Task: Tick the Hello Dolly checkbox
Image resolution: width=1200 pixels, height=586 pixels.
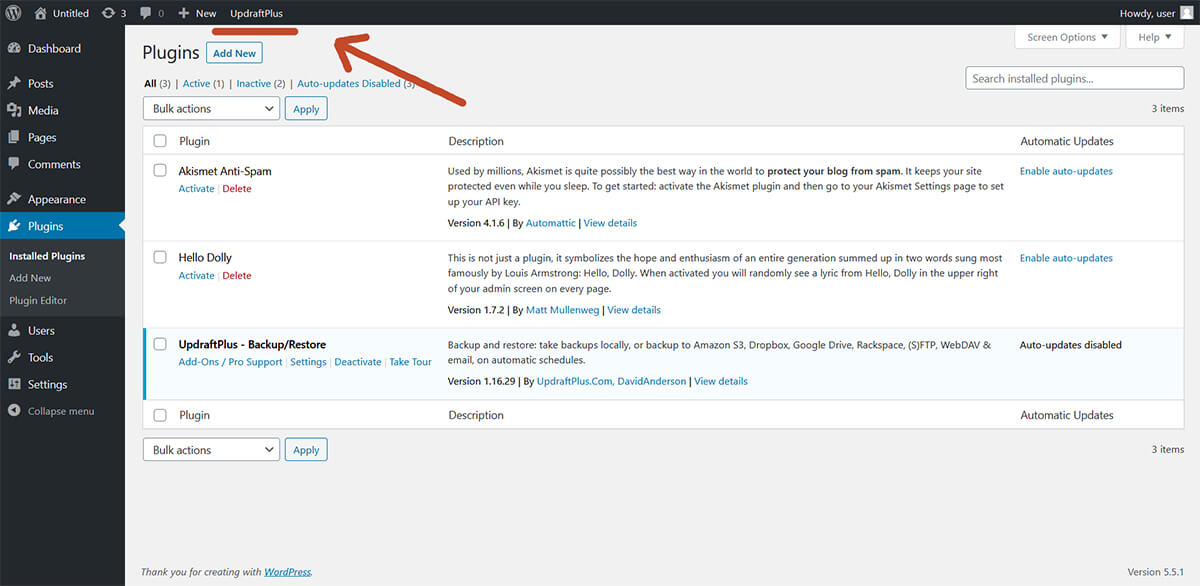Action: tap(160, 257)
